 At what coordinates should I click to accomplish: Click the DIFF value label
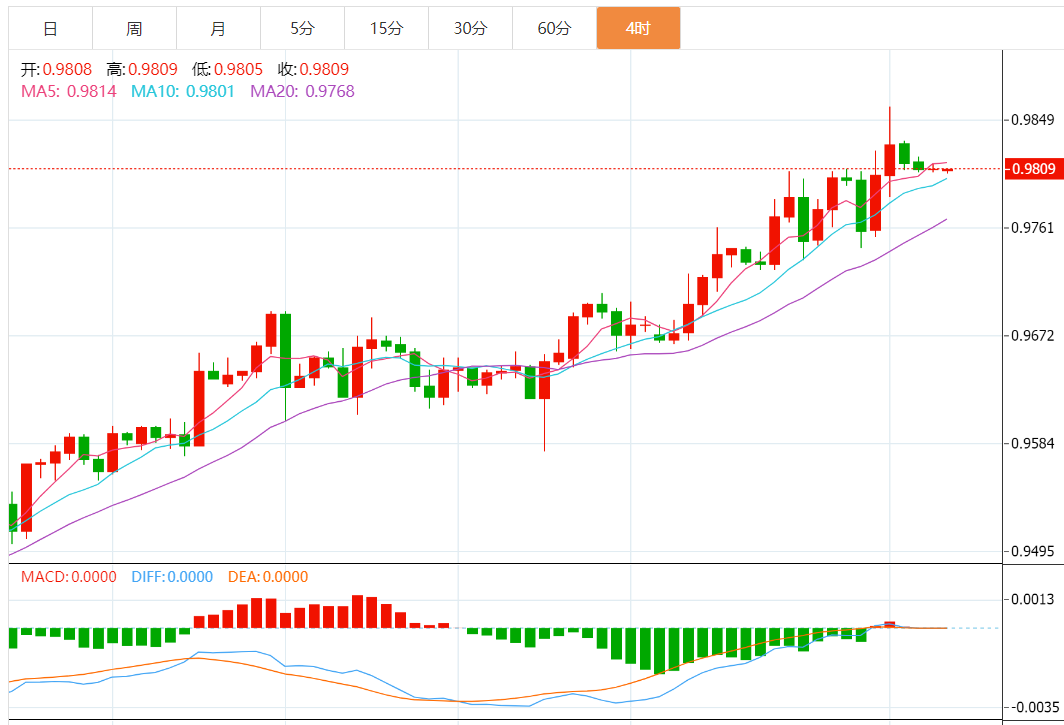tap(172, 577)
